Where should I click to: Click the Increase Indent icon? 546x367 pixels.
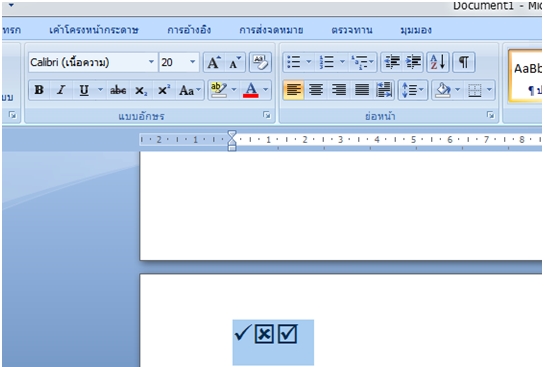413,62
